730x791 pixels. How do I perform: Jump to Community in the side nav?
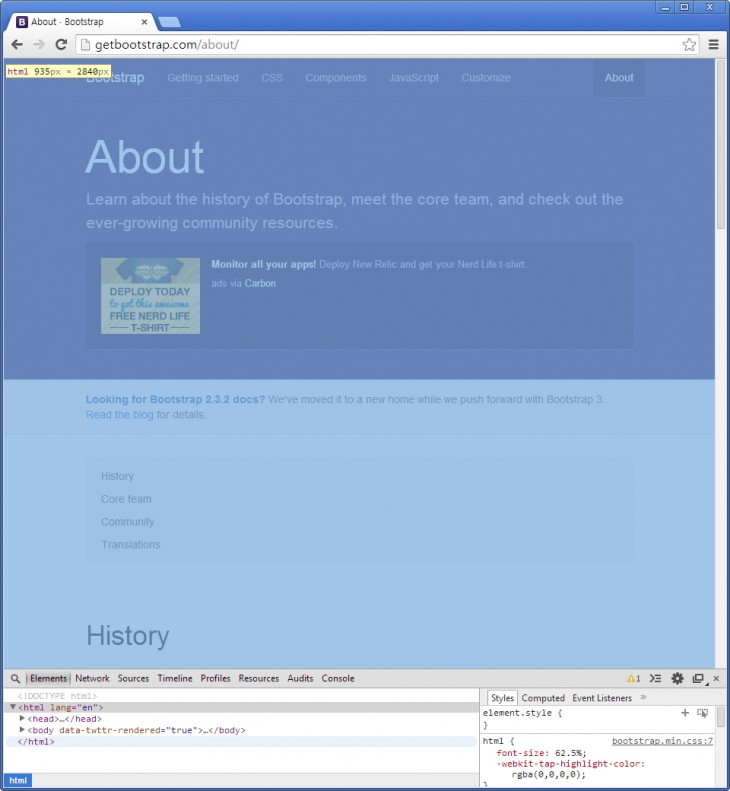128,522
